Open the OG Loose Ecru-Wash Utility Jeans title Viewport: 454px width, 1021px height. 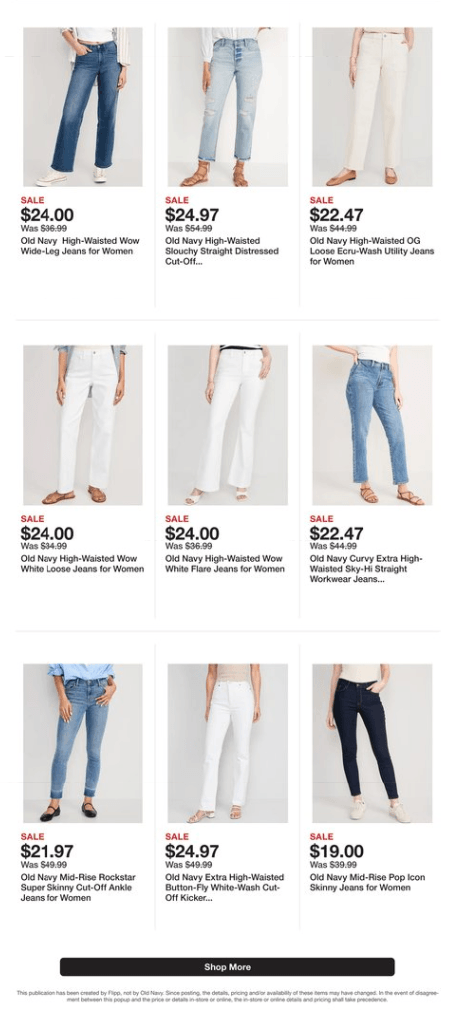(372, 251)
